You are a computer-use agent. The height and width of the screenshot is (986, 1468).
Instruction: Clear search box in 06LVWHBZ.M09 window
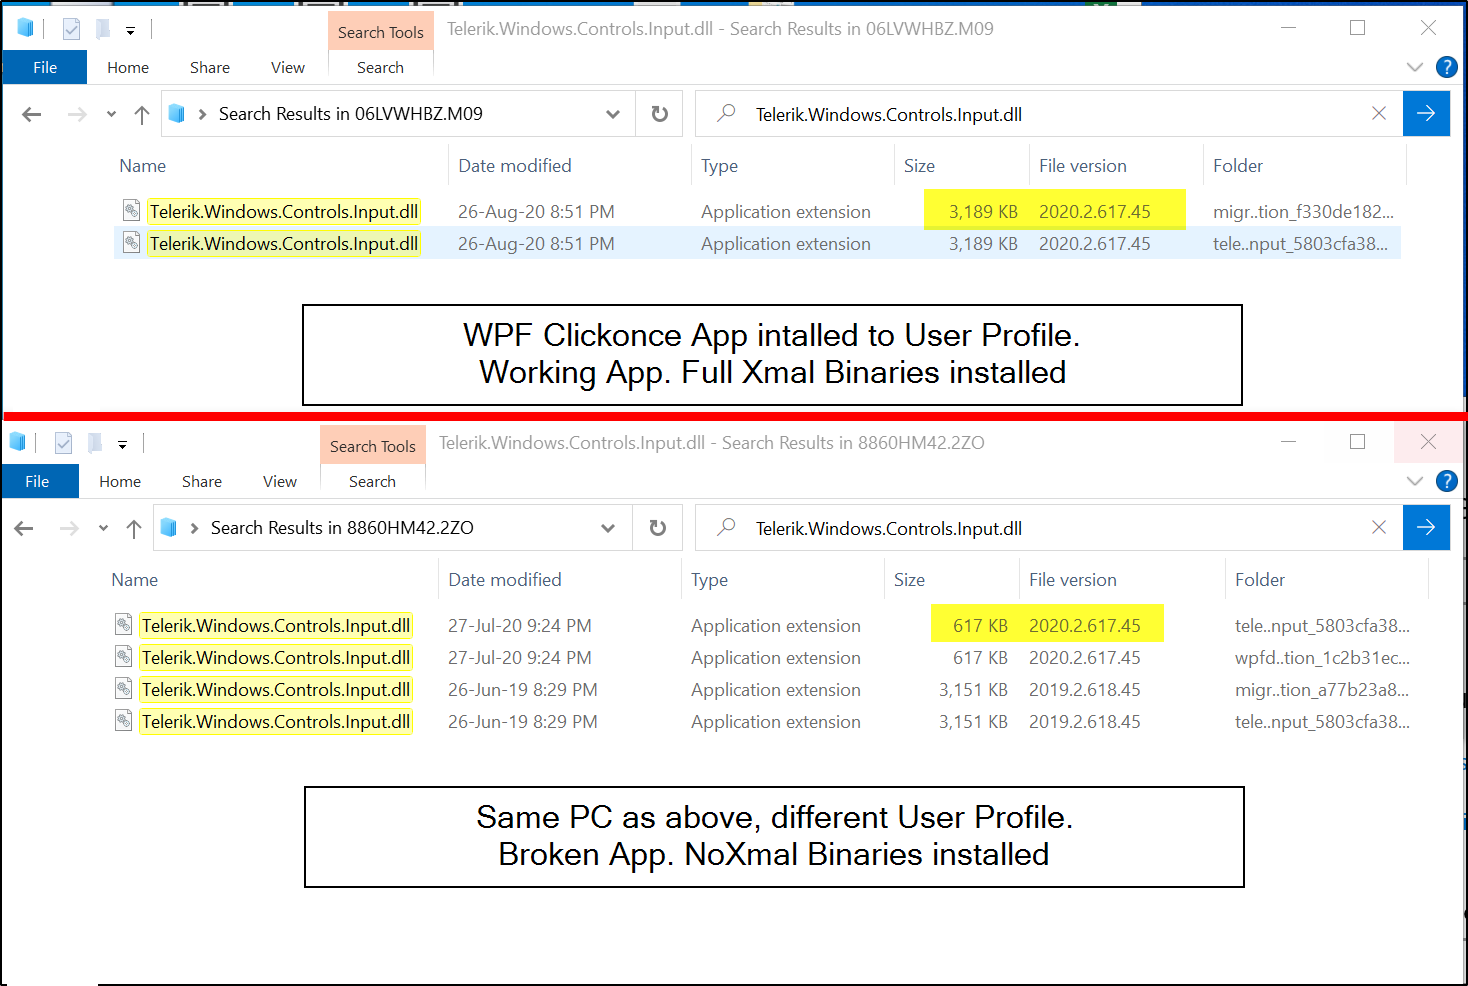point(1379,114)
